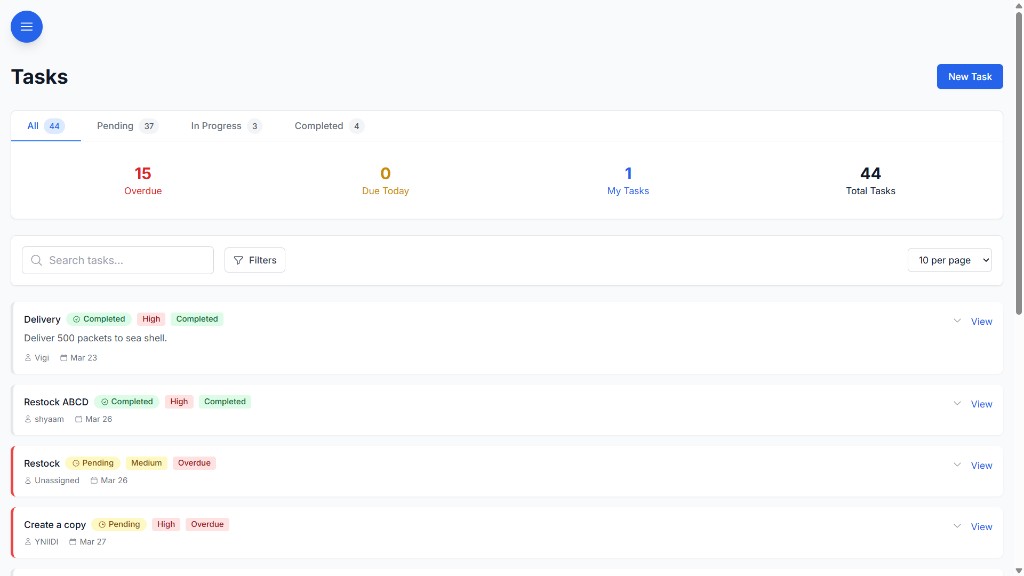Open the 10 per page dropdown
This screenshot has height=576, width=1024.
pyautogui.click(x=950, y=260)
